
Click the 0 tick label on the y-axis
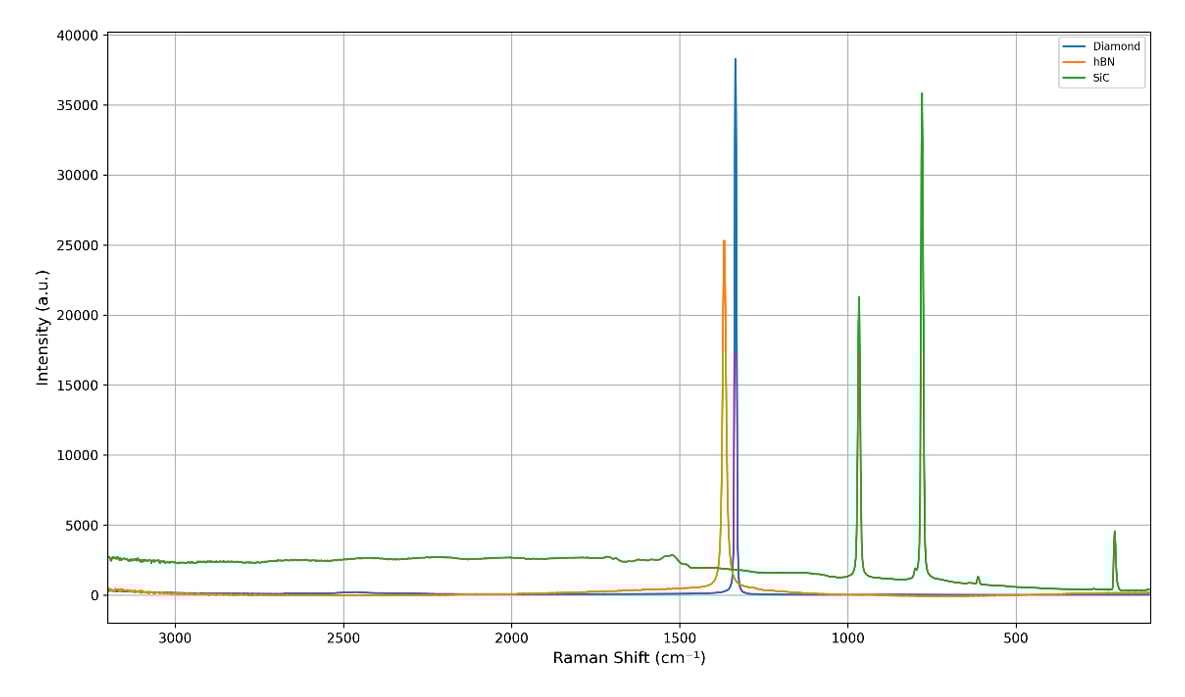point(93,596)
